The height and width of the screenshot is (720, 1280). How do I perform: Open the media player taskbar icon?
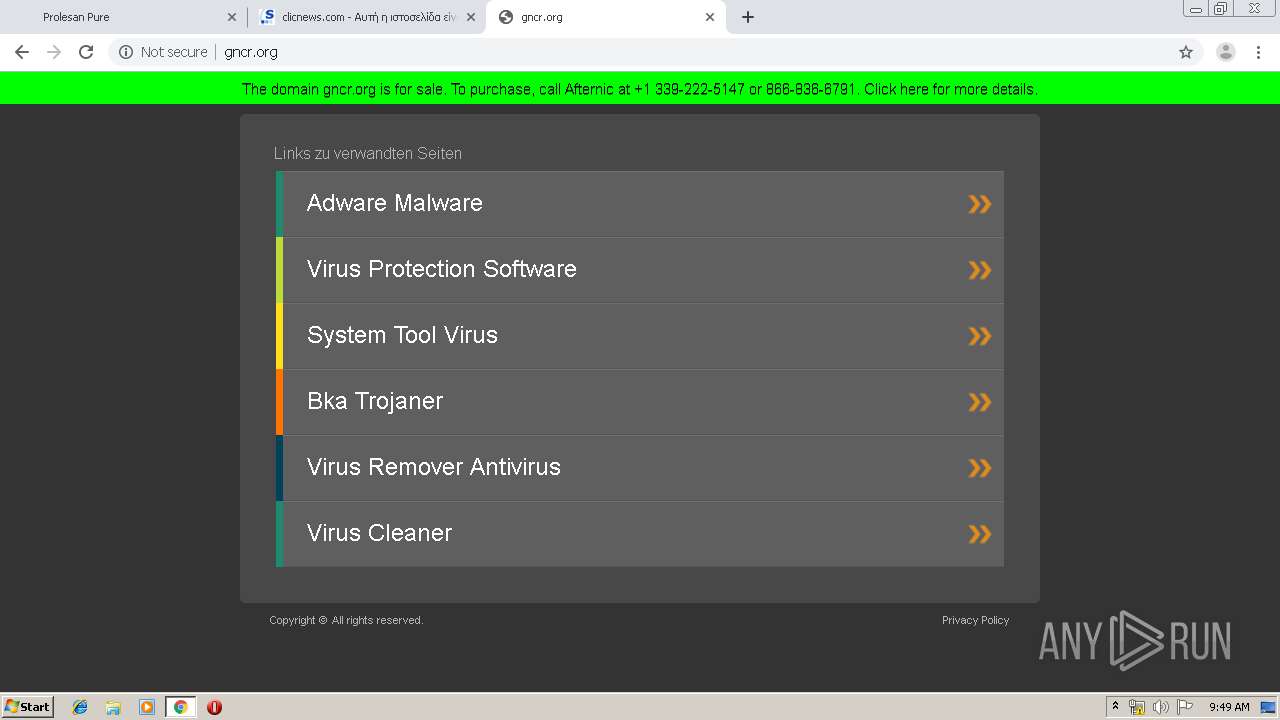pos(146,707)
